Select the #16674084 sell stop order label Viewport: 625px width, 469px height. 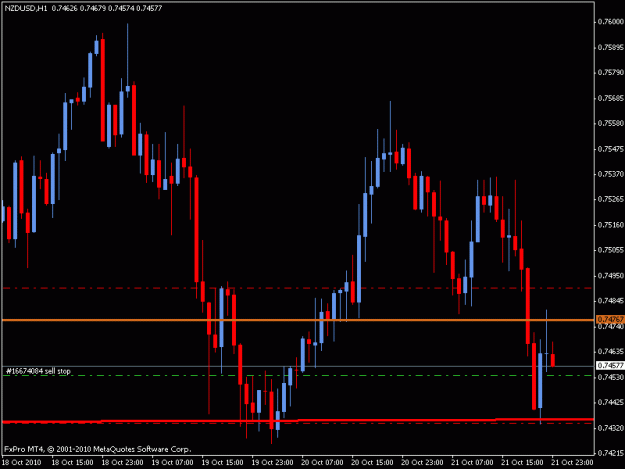click(x=38, y=371)
